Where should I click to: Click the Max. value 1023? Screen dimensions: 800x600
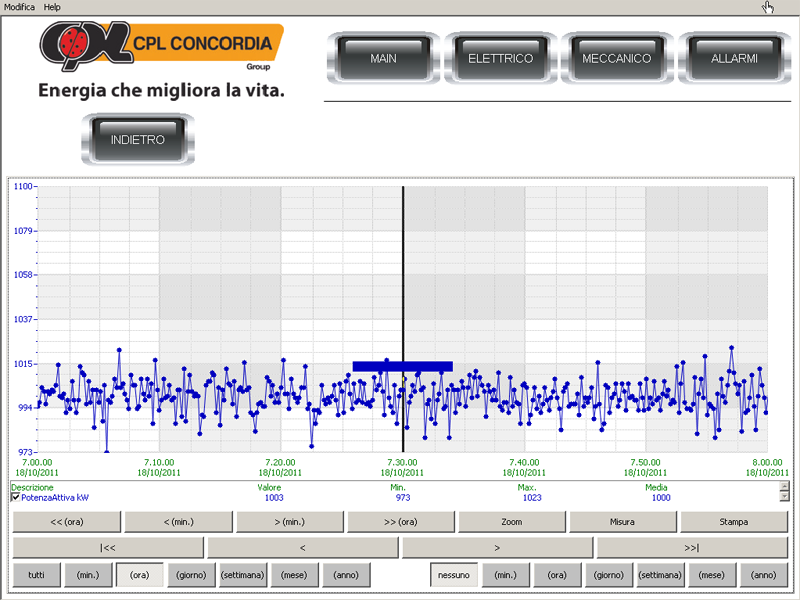pos(532,497)
